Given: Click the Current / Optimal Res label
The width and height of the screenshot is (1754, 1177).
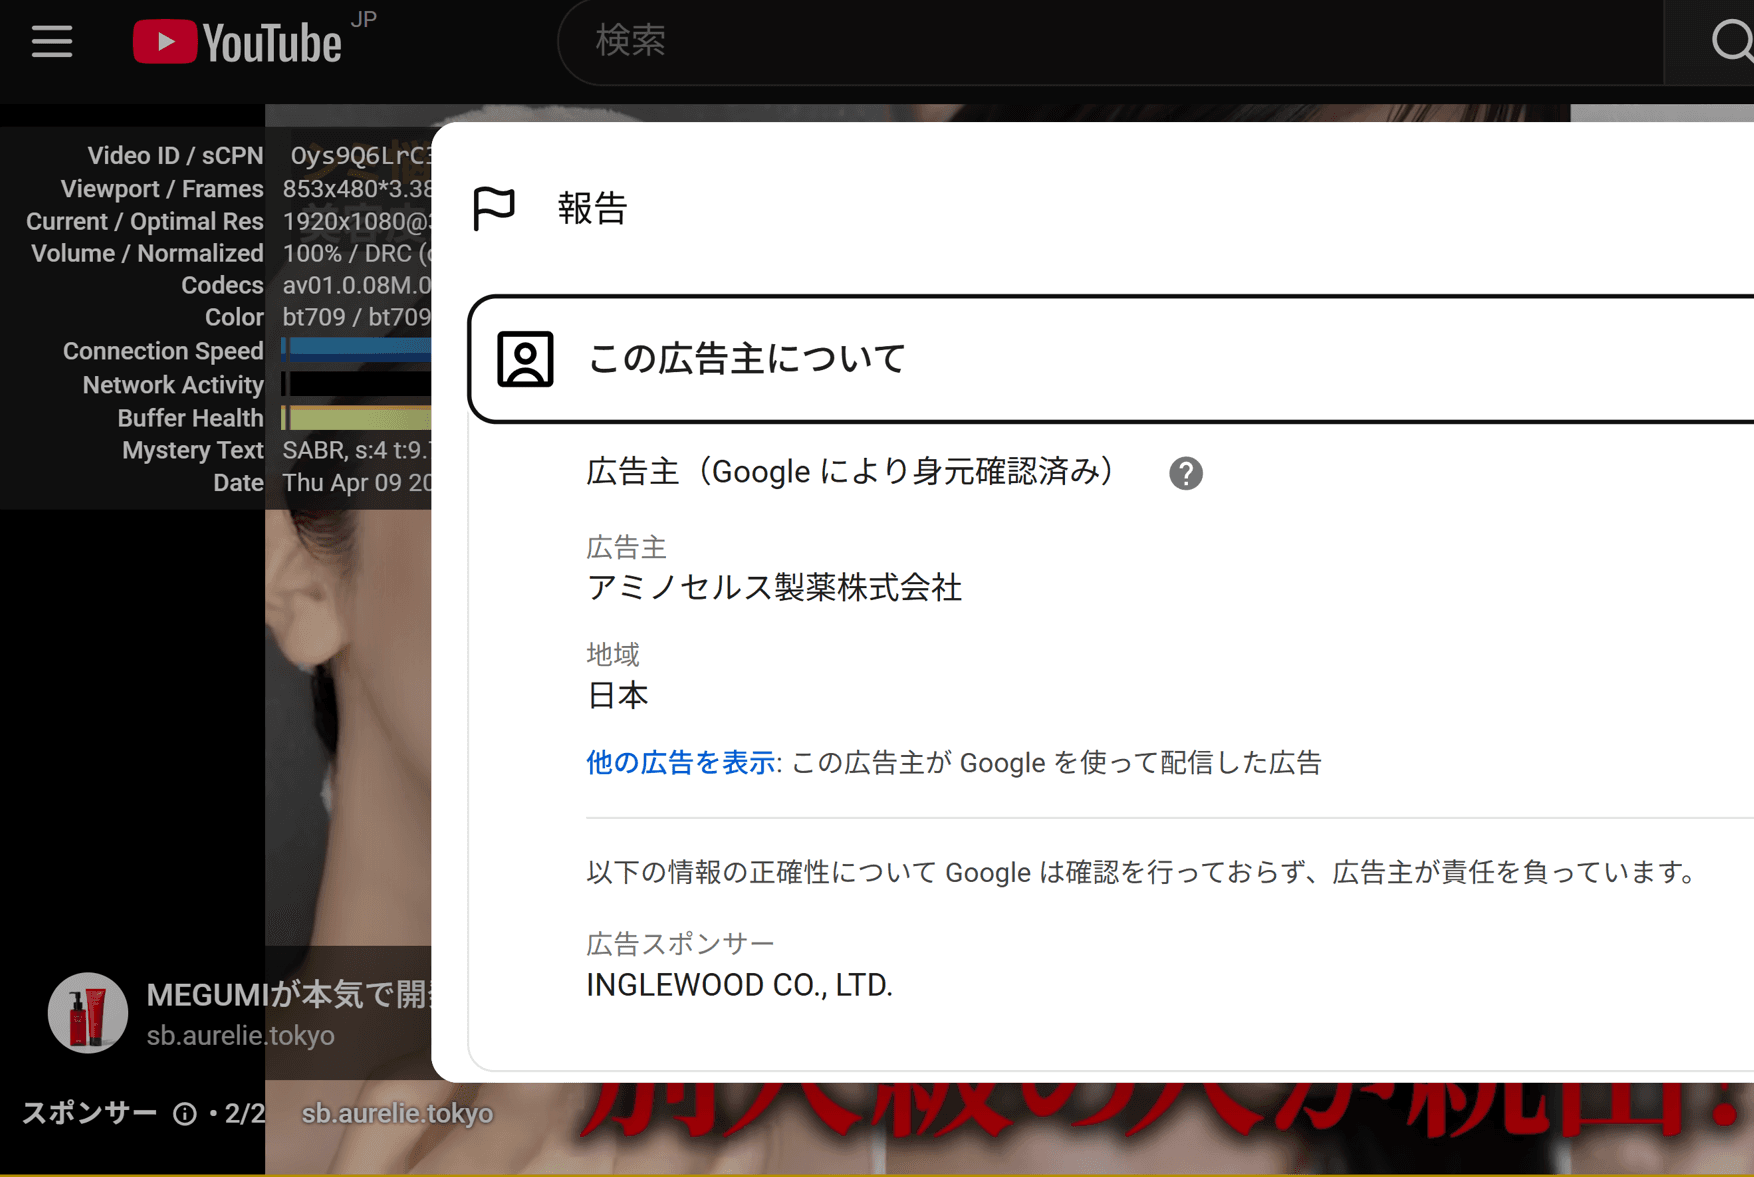Looking at the screenshot, I should pyautogui.click(x=145, y=221).
